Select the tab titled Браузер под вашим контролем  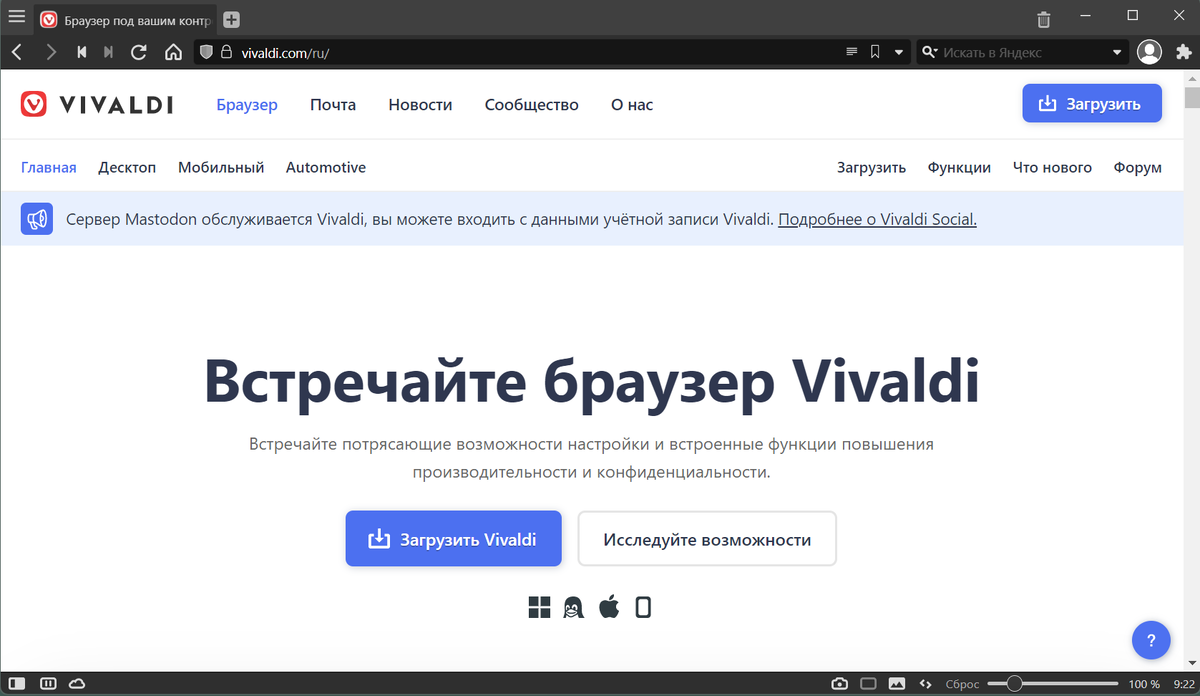pyautogui.click(x=125, y=20)
